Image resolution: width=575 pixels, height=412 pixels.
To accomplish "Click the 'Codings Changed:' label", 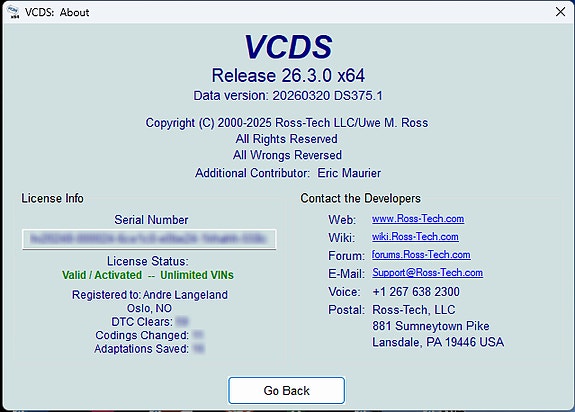I will pyautogui.click(x=142, y=335).
